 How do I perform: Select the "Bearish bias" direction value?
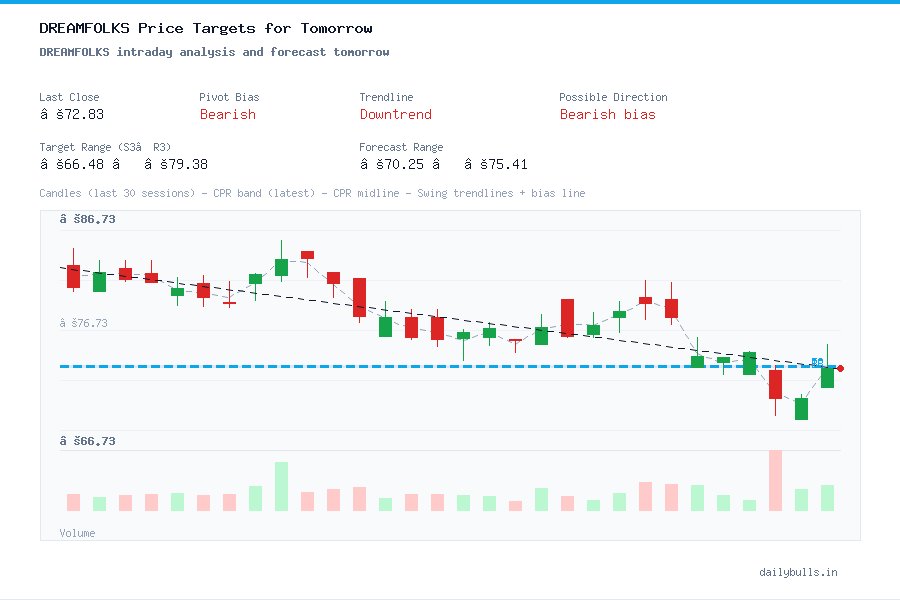[x=607, y=114]
